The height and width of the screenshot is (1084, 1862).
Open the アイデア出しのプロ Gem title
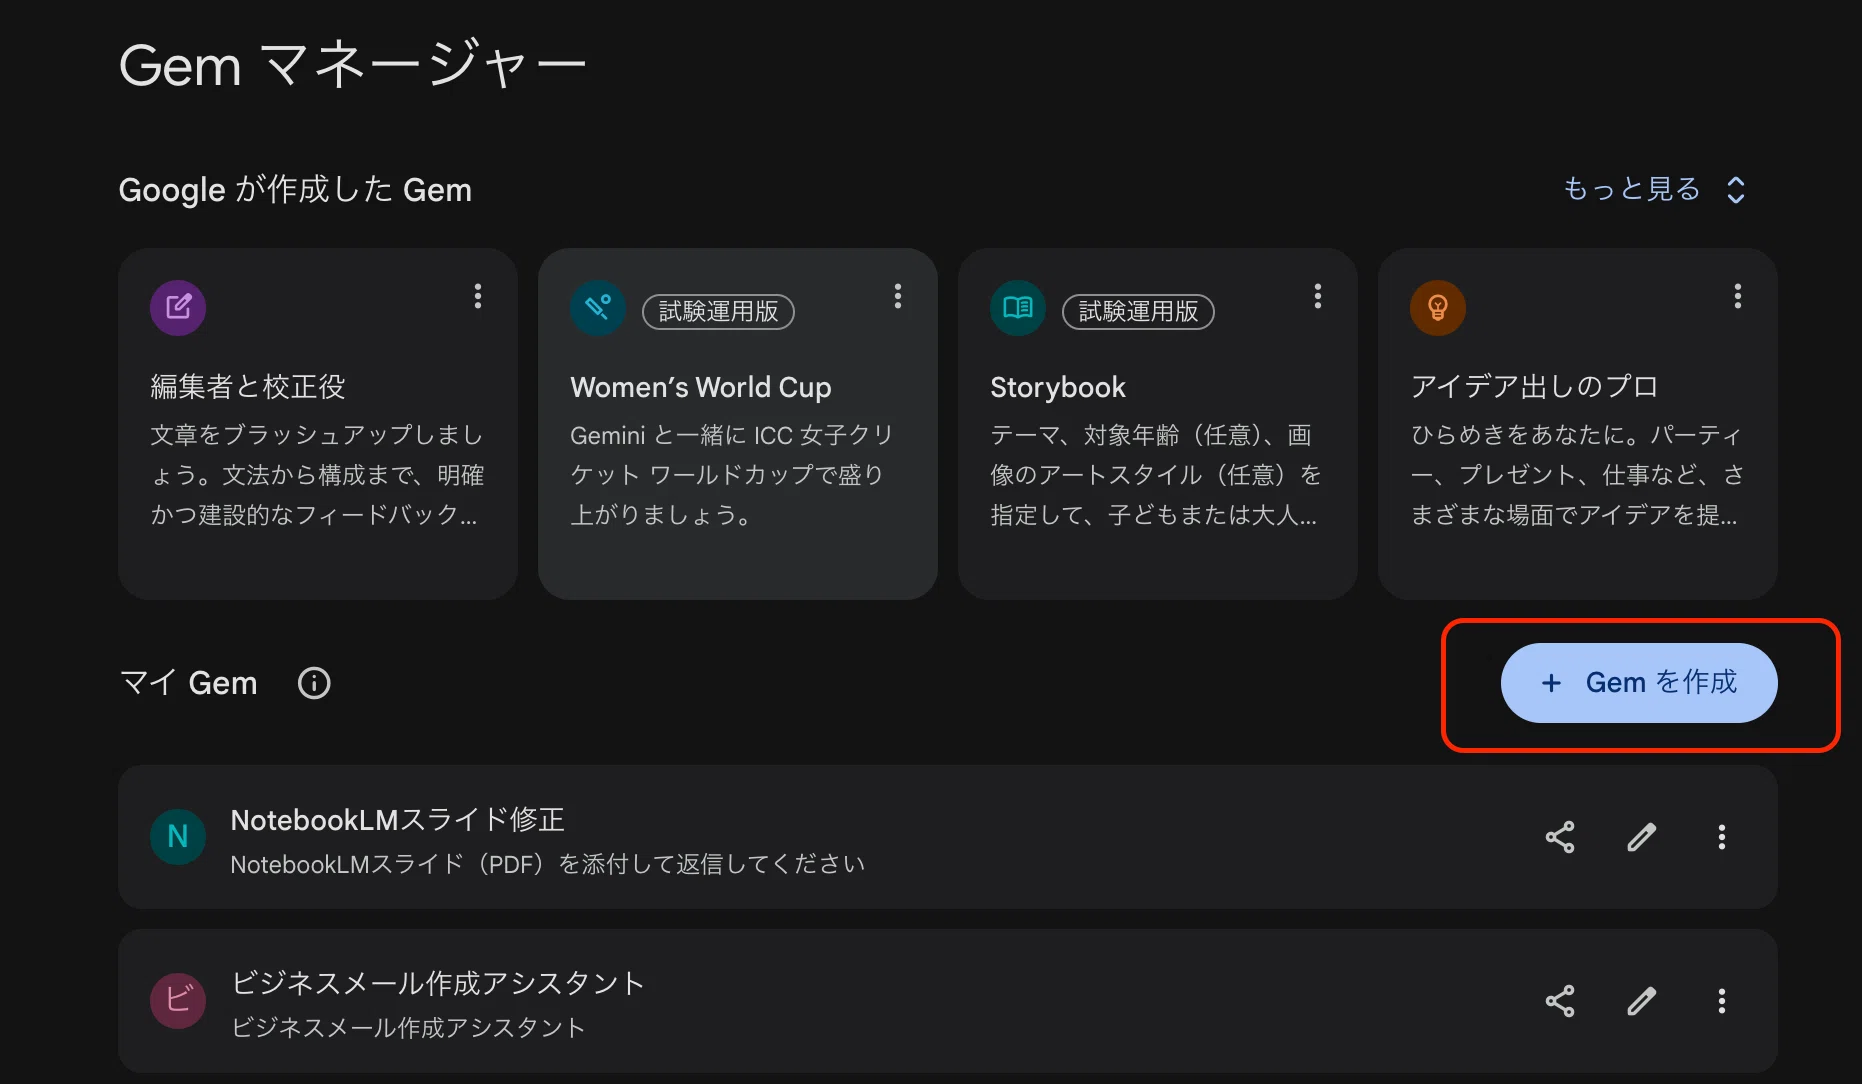(x=1534, y=387)
